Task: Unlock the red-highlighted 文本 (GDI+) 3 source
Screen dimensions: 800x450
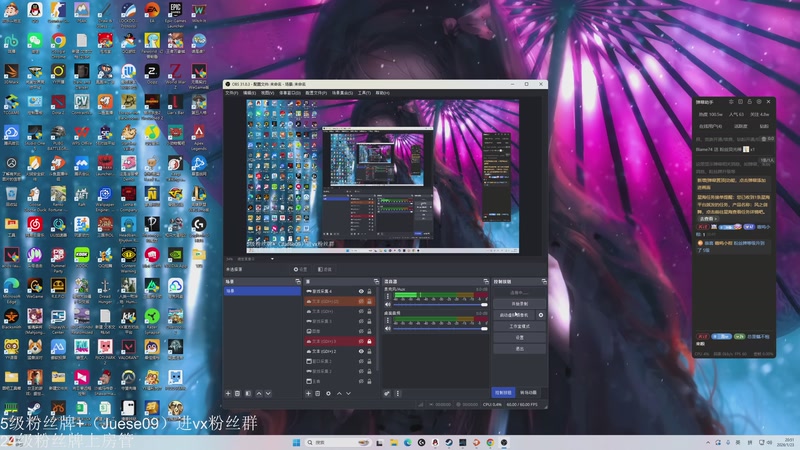Action: tap(369, 341)
